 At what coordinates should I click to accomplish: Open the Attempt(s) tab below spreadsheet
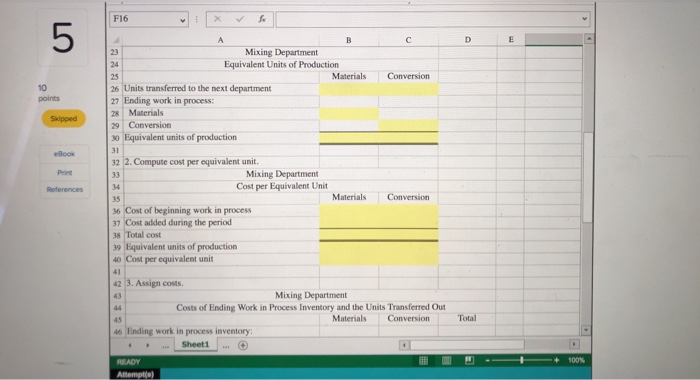135,375
